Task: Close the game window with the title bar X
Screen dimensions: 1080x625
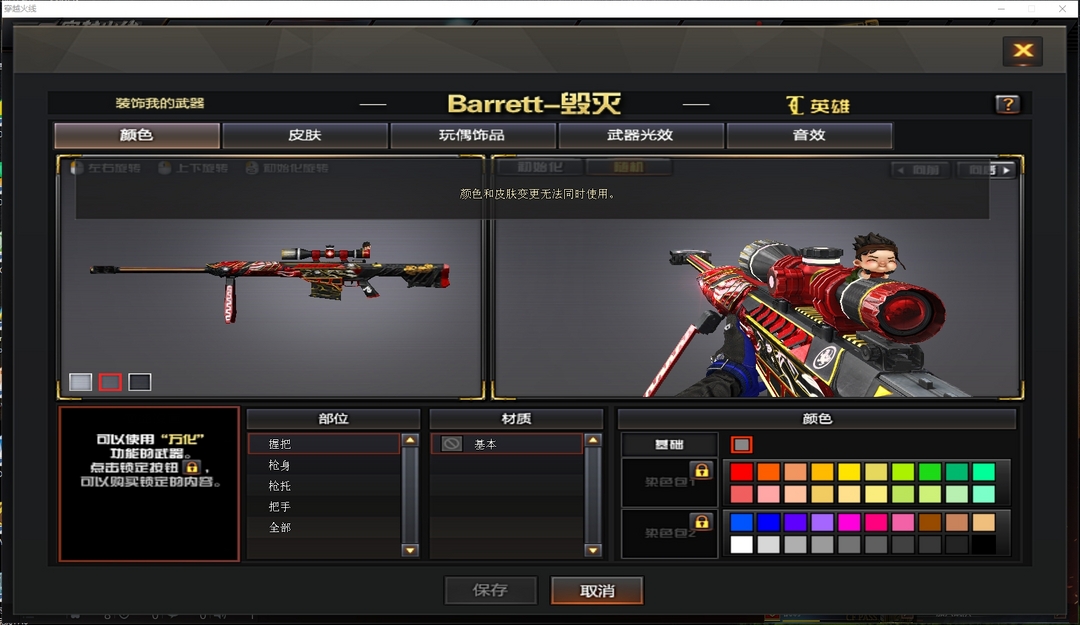Action: click(x=1063, y=8)
